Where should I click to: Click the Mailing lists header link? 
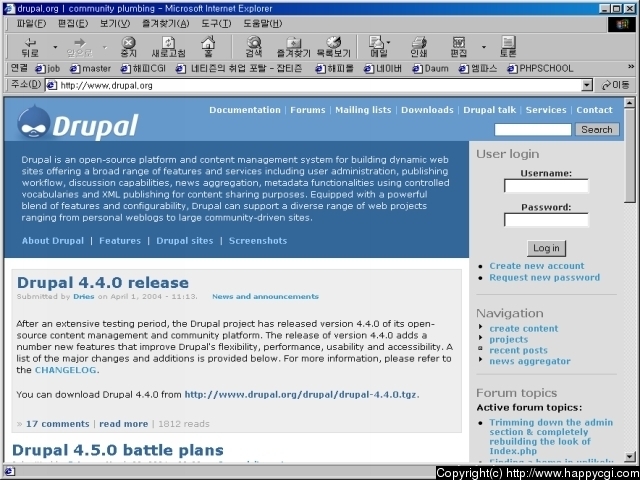[363, 110]
